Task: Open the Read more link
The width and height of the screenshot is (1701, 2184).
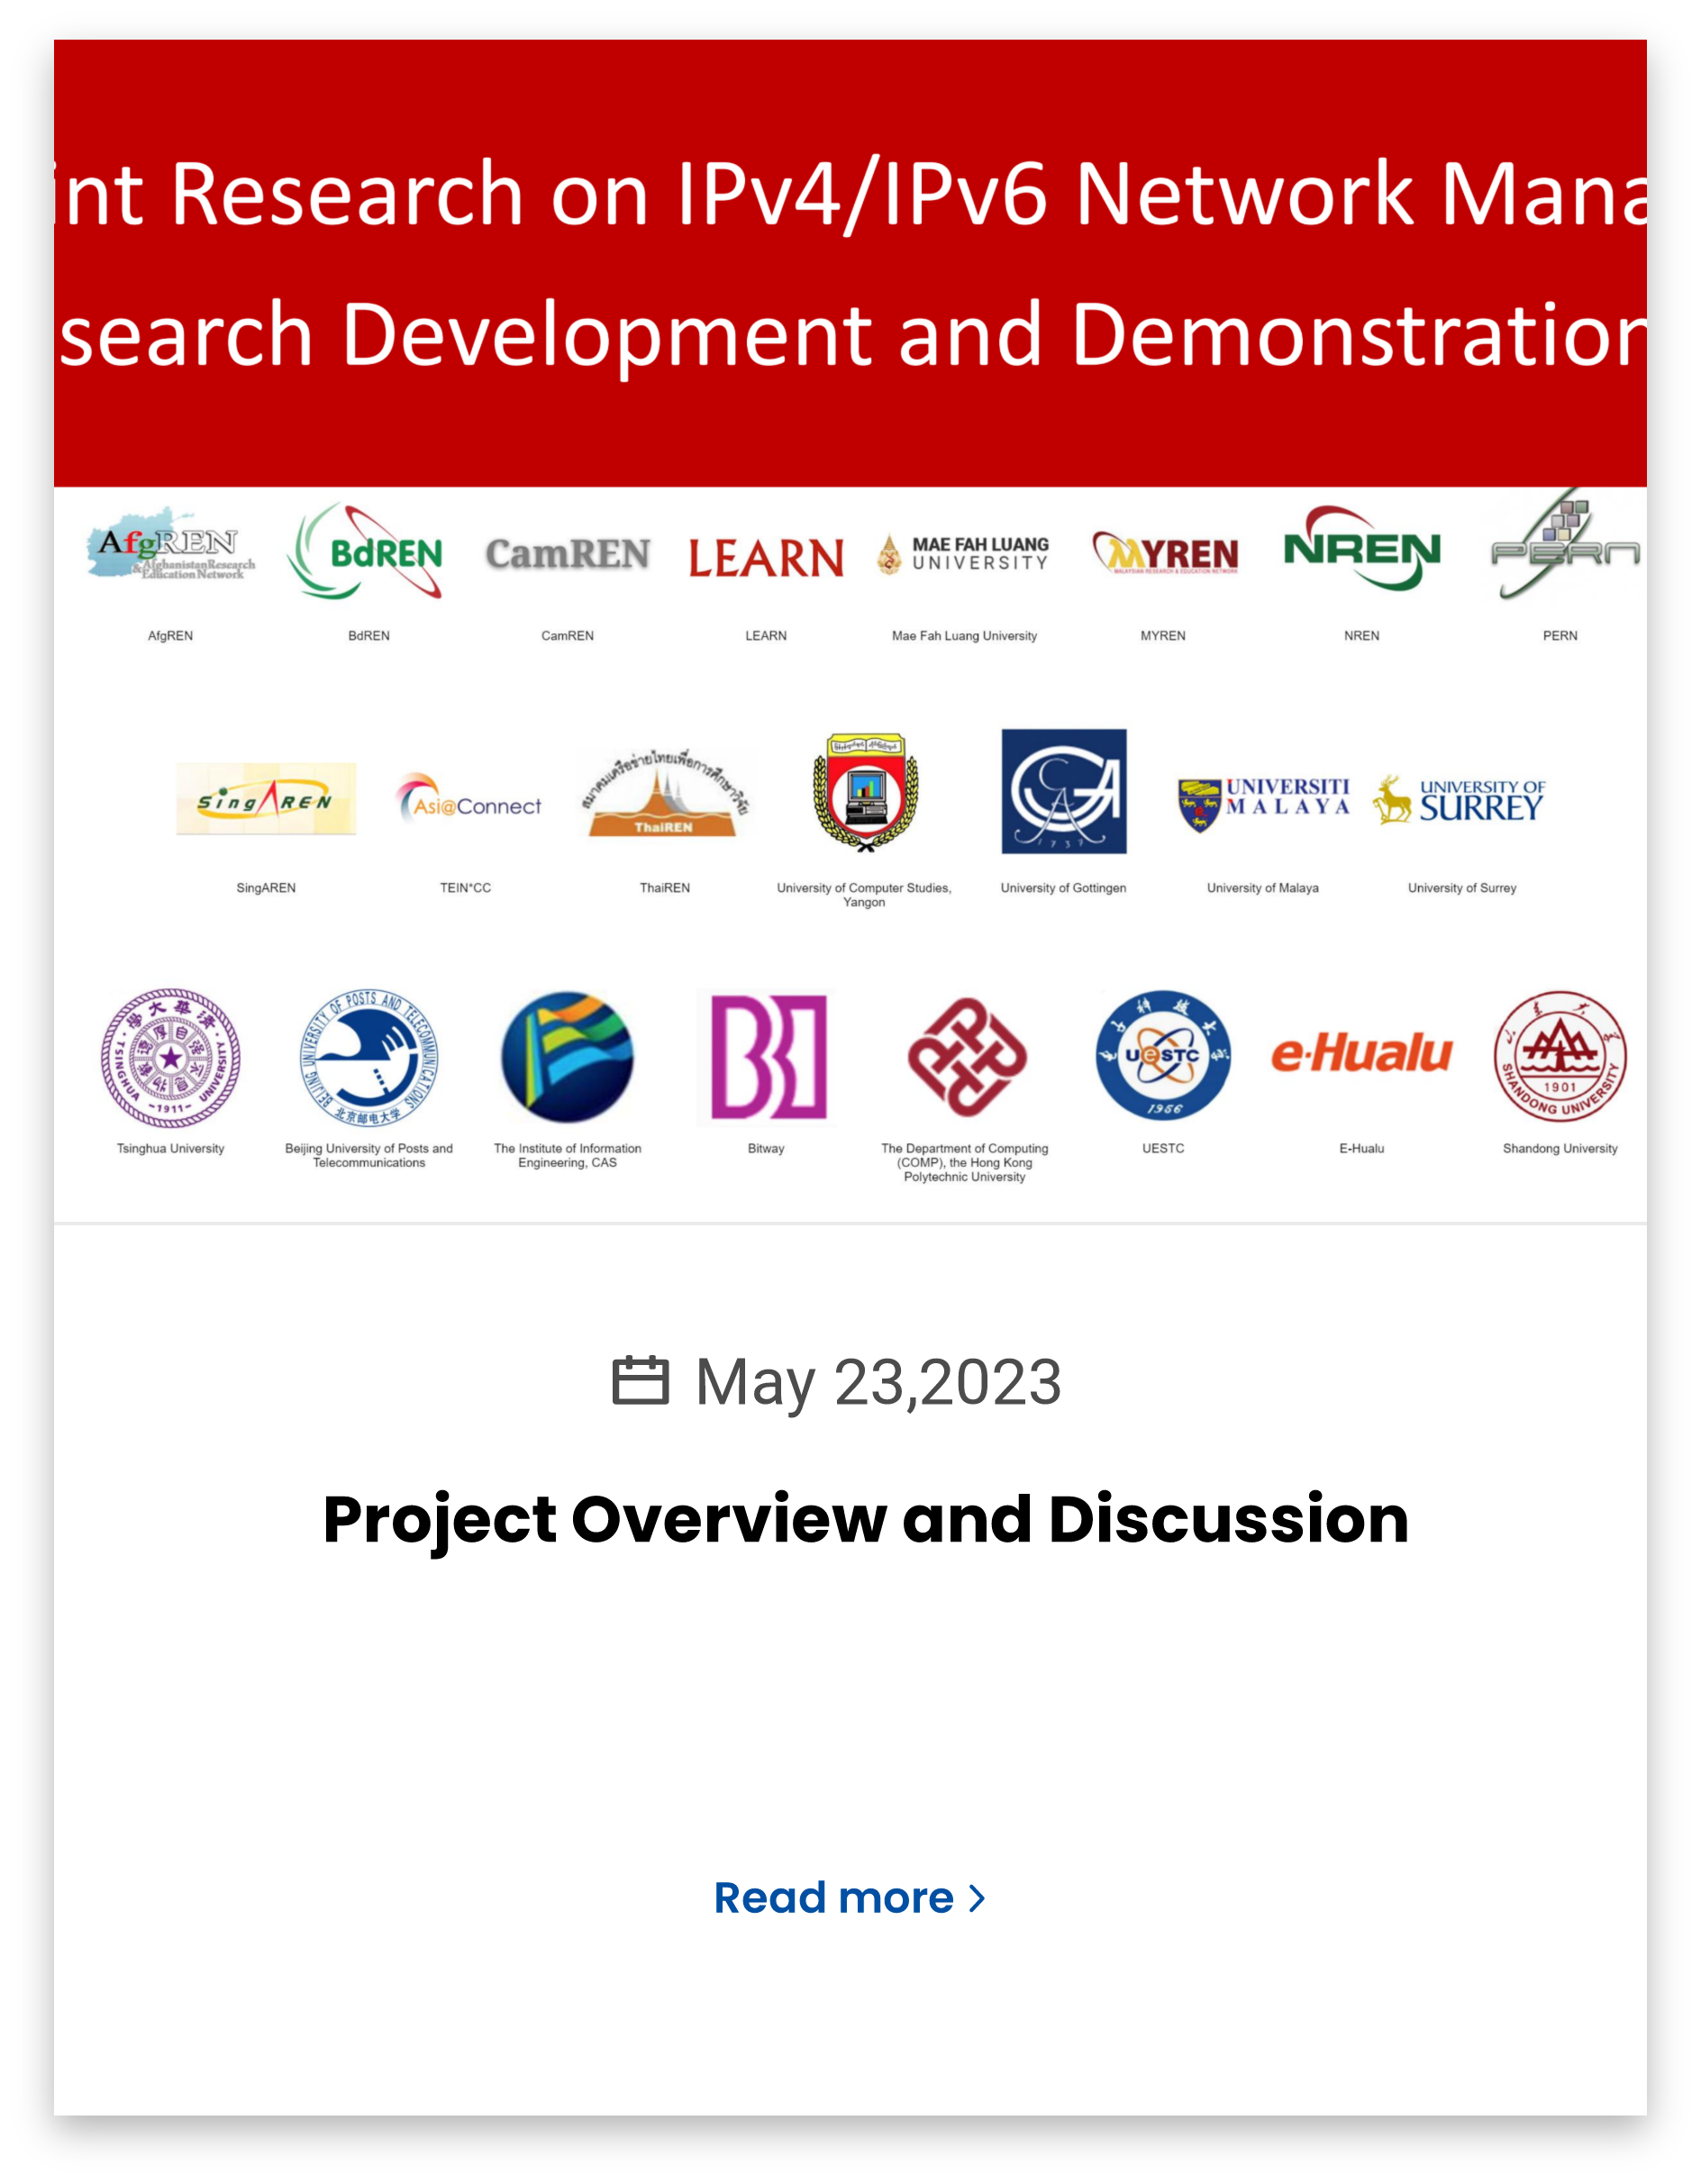Action: (x=850, y=1898)
